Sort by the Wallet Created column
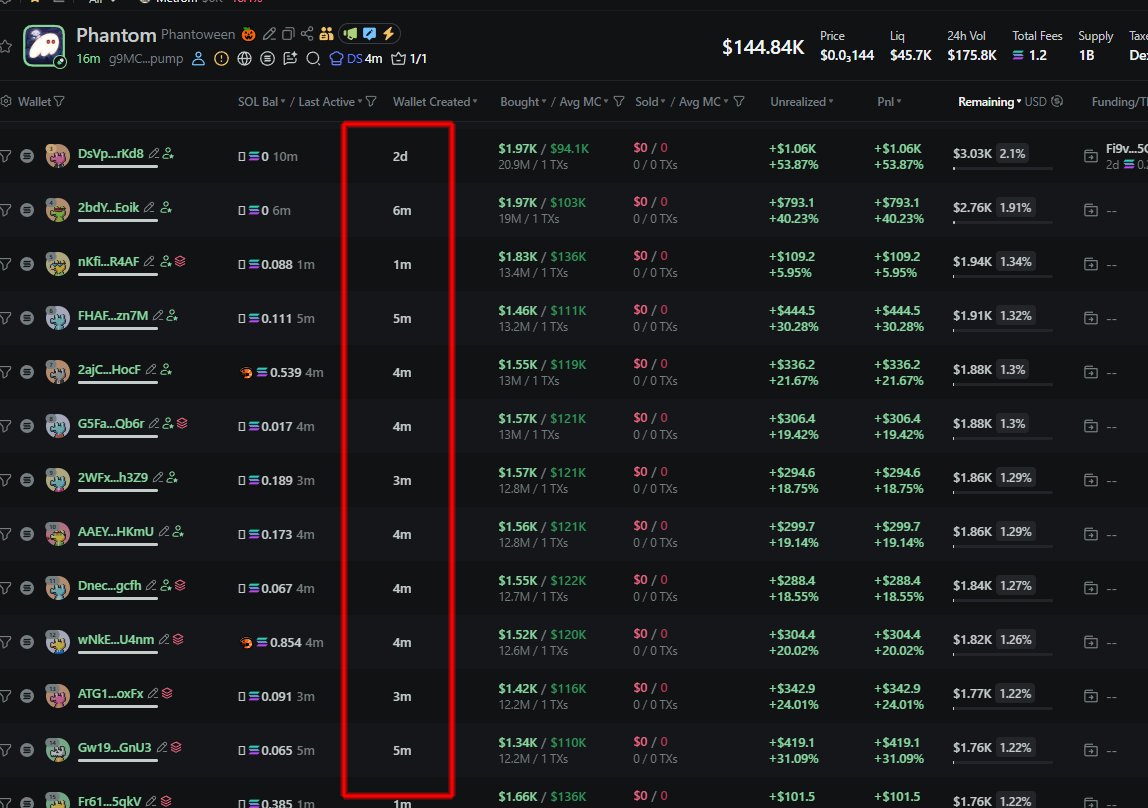The width and height of the screenshot is (1148, 808). coord(434,102)
